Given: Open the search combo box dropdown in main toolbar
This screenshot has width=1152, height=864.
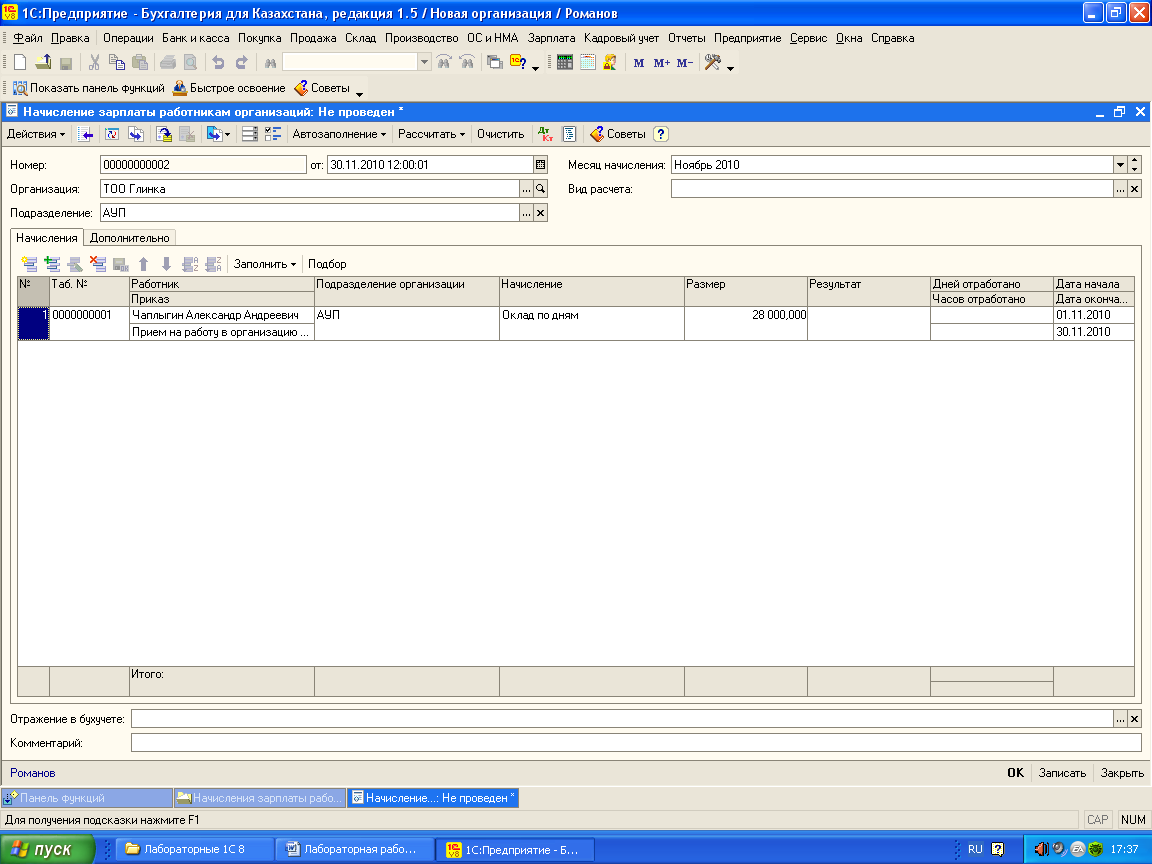Looking at the screenshot, I should coord(424,62).
